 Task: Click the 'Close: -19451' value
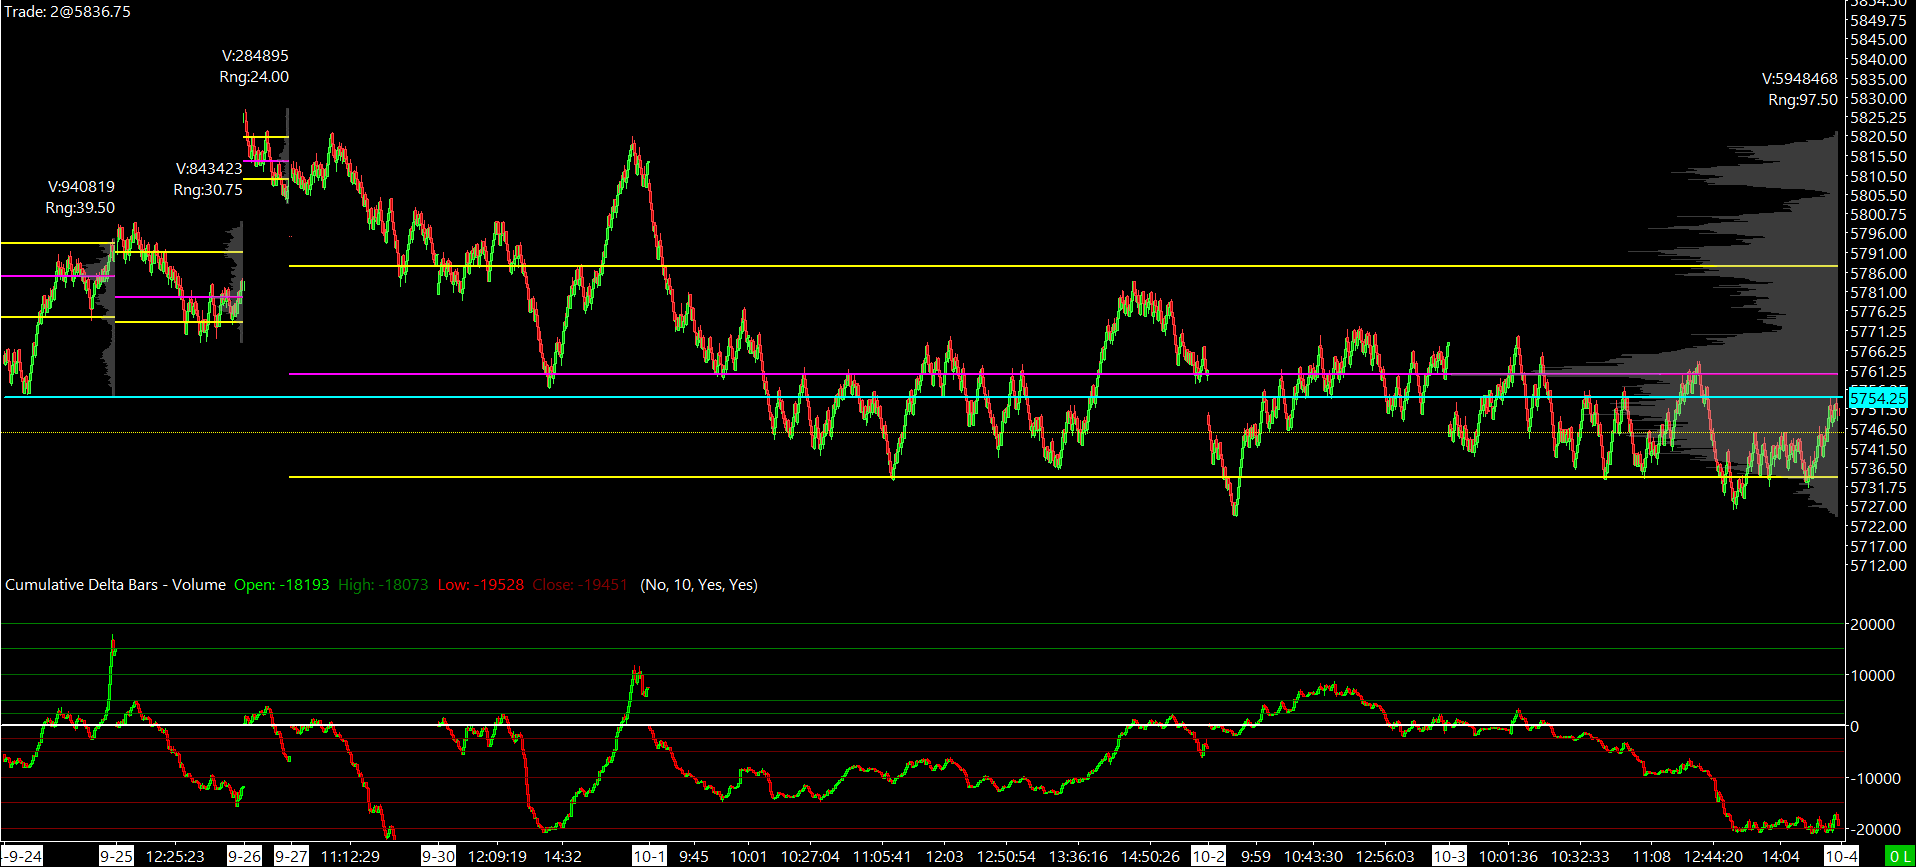pyautogui.click(x=580, y=585)
